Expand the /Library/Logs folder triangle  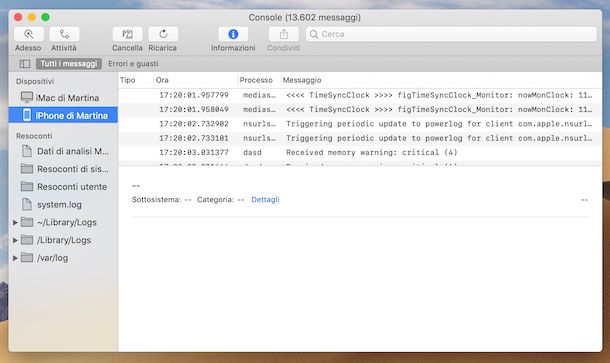[15, 240]
